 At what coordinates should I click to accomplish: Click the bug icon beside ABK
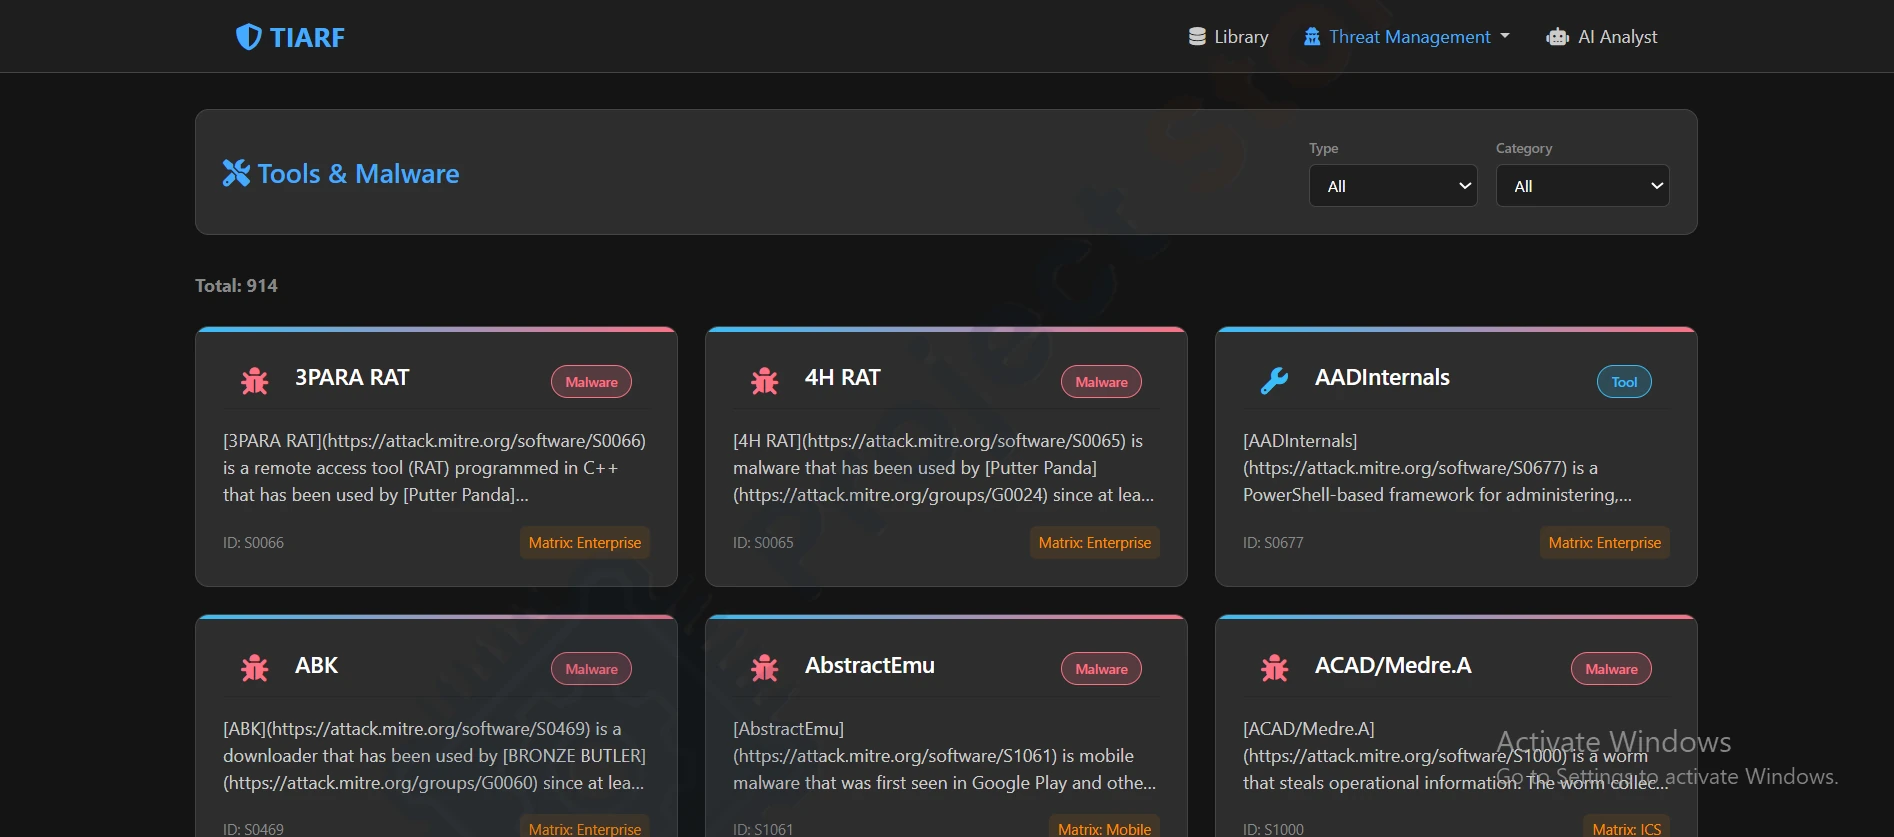coord(255,668)
